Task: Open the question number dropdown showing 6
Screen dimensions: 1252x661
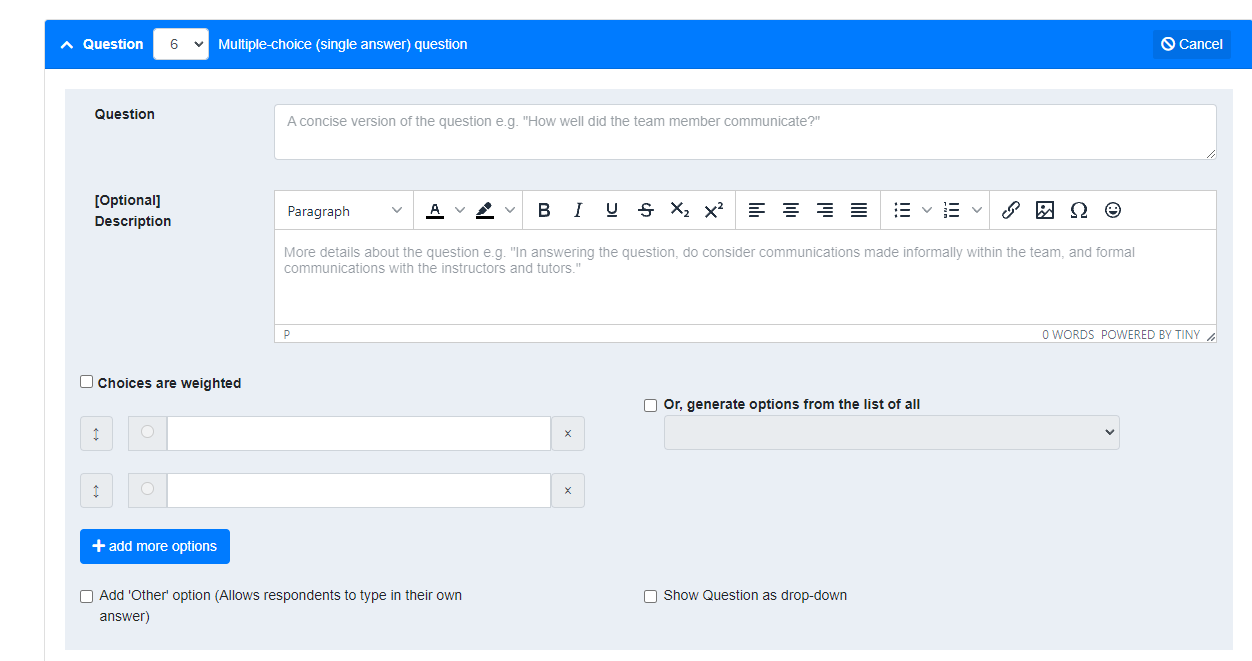Action: 181,44
